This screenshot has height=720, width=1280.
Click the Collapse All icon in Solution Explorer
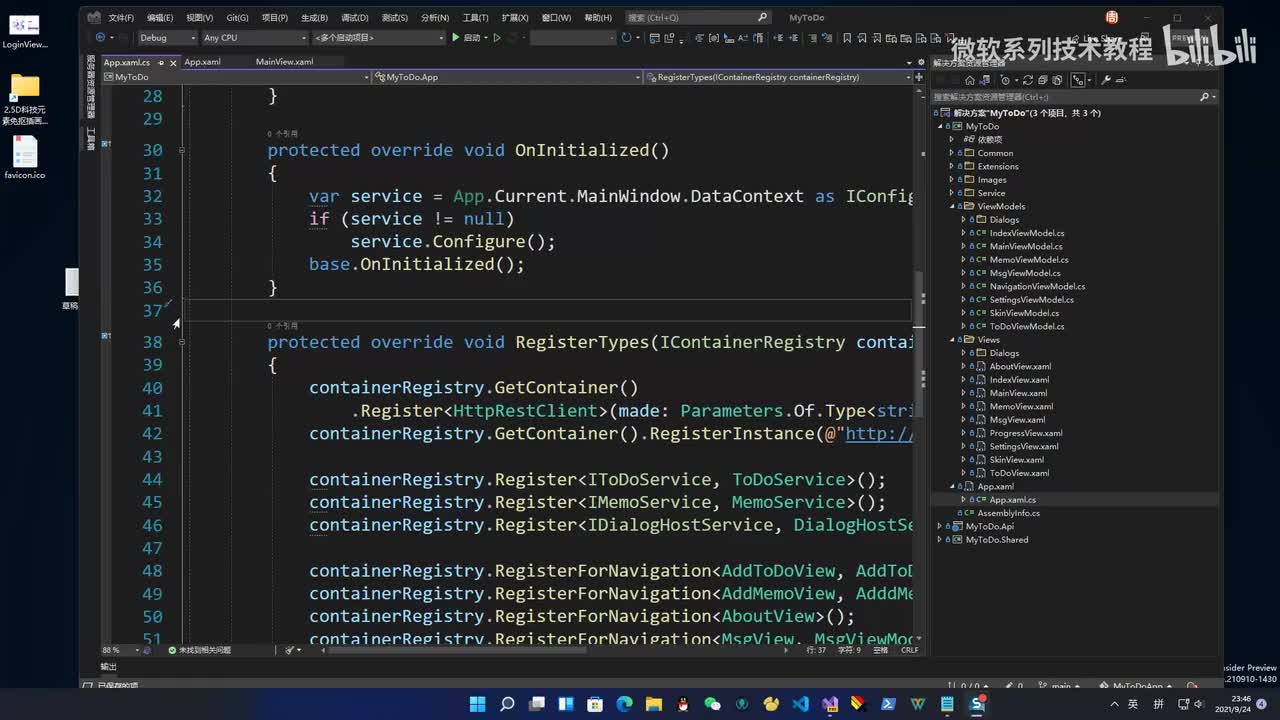(1043, 80)
